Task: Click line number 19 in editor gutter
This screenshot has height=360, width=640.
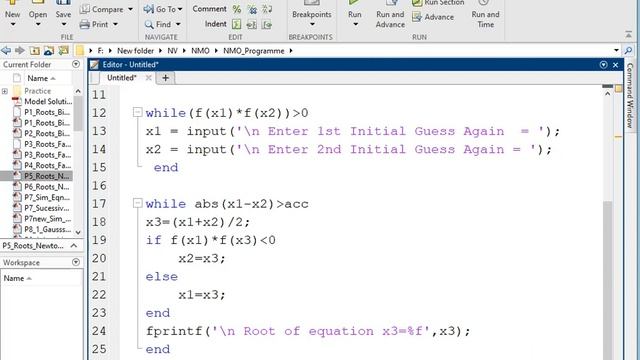Action: 99,240
